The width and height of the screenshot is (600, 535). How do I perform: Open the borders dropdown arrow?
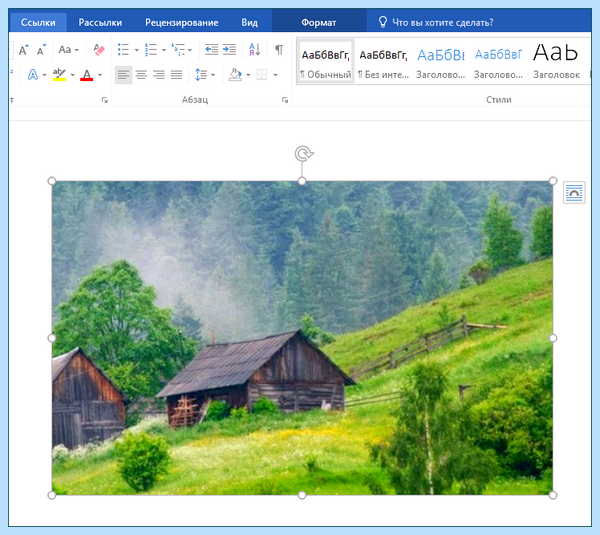(275, 75)
